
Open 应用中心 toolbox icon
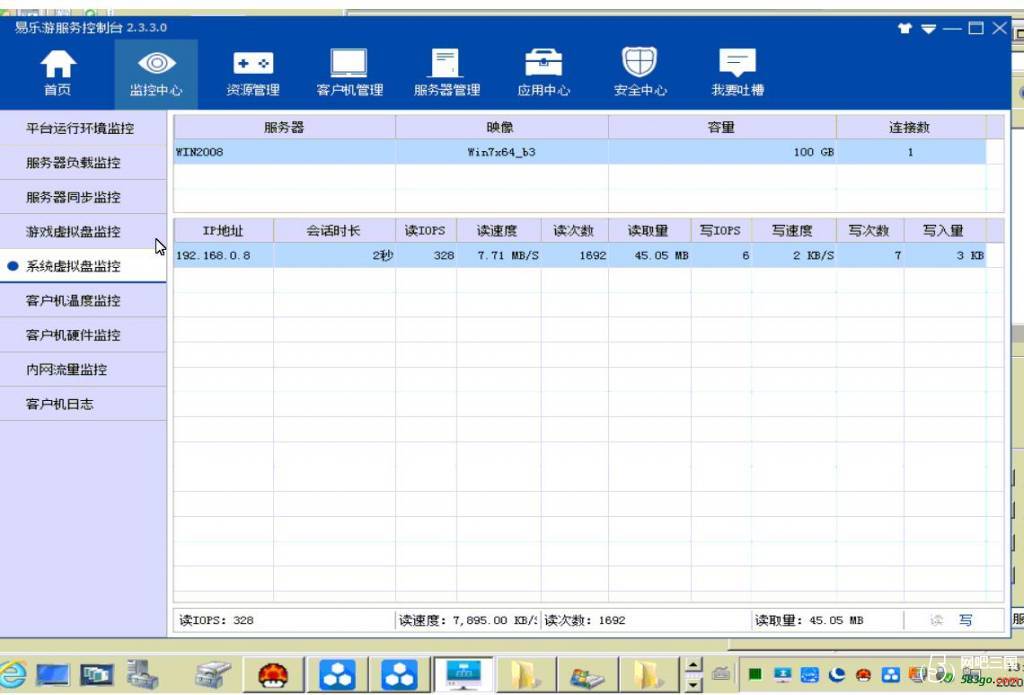point(543,74)
